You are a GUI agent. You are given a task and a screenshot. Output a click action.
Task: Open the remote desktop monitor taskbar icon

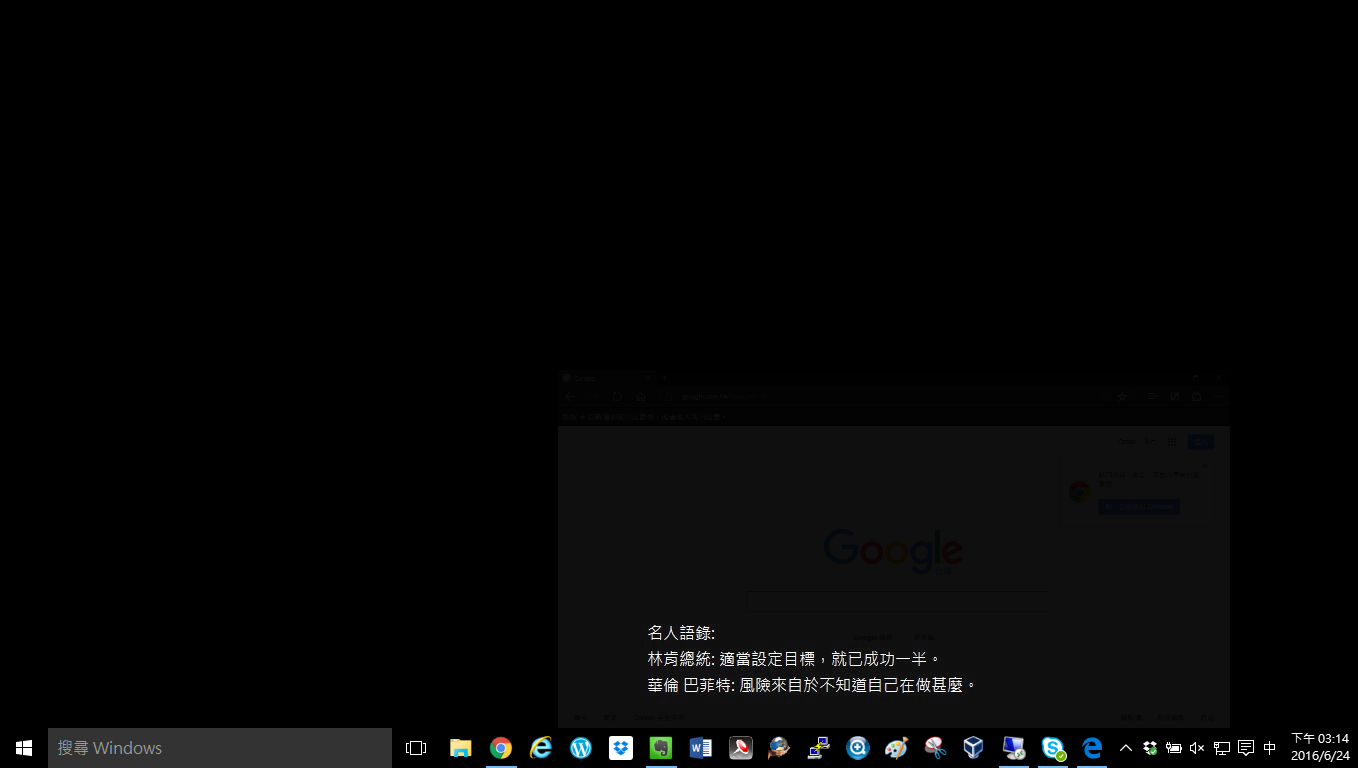[x=1013, y=748]
